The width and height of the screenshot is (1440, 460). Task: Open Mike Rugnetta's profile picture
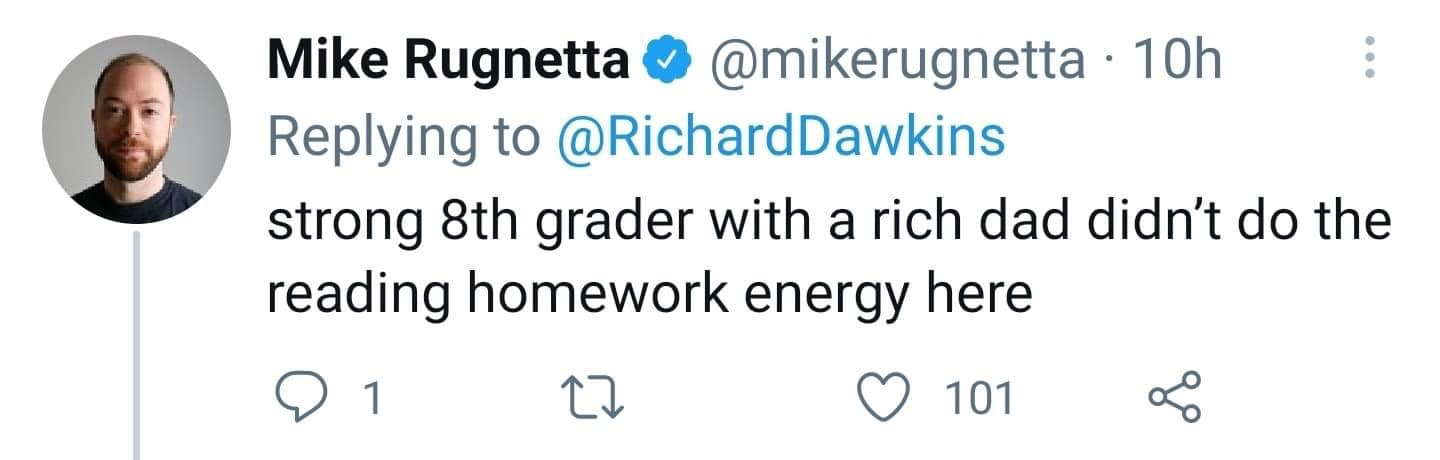[137, 128]
